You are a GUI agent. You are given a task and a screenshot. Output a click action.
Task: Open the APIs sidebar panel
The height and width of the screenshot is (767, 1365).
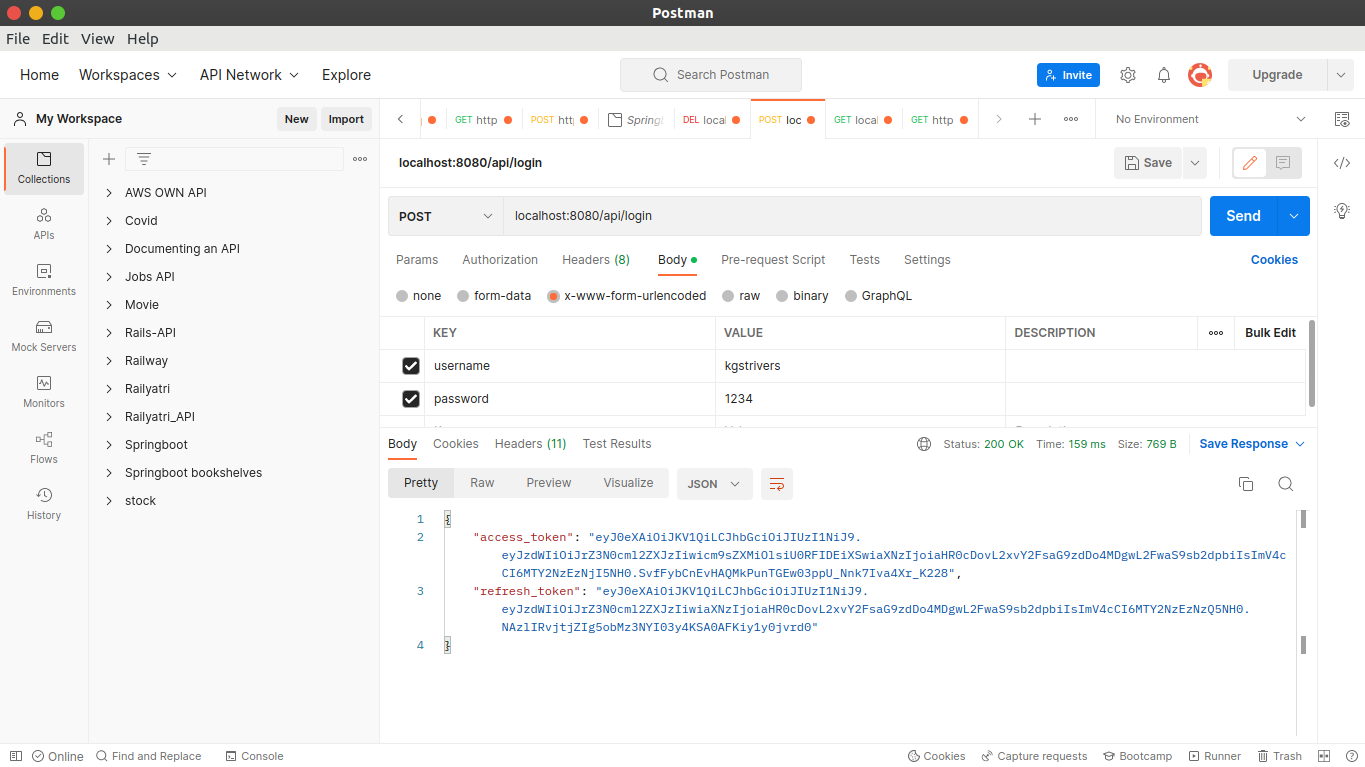[44, 223]
